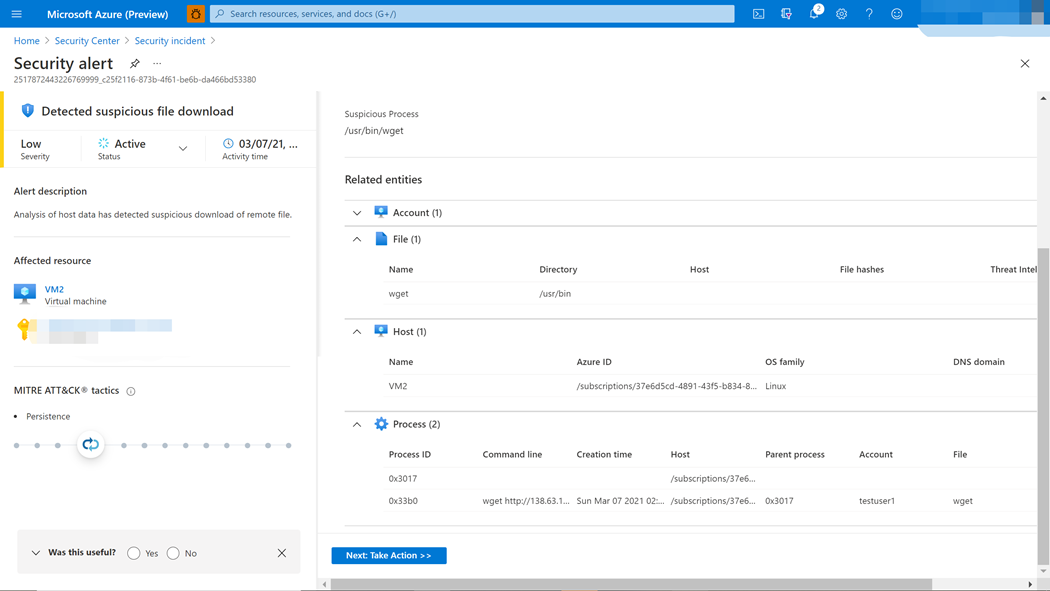Close the Security alert blade
The image size is (1050, 591).
tap(1025, 64)
